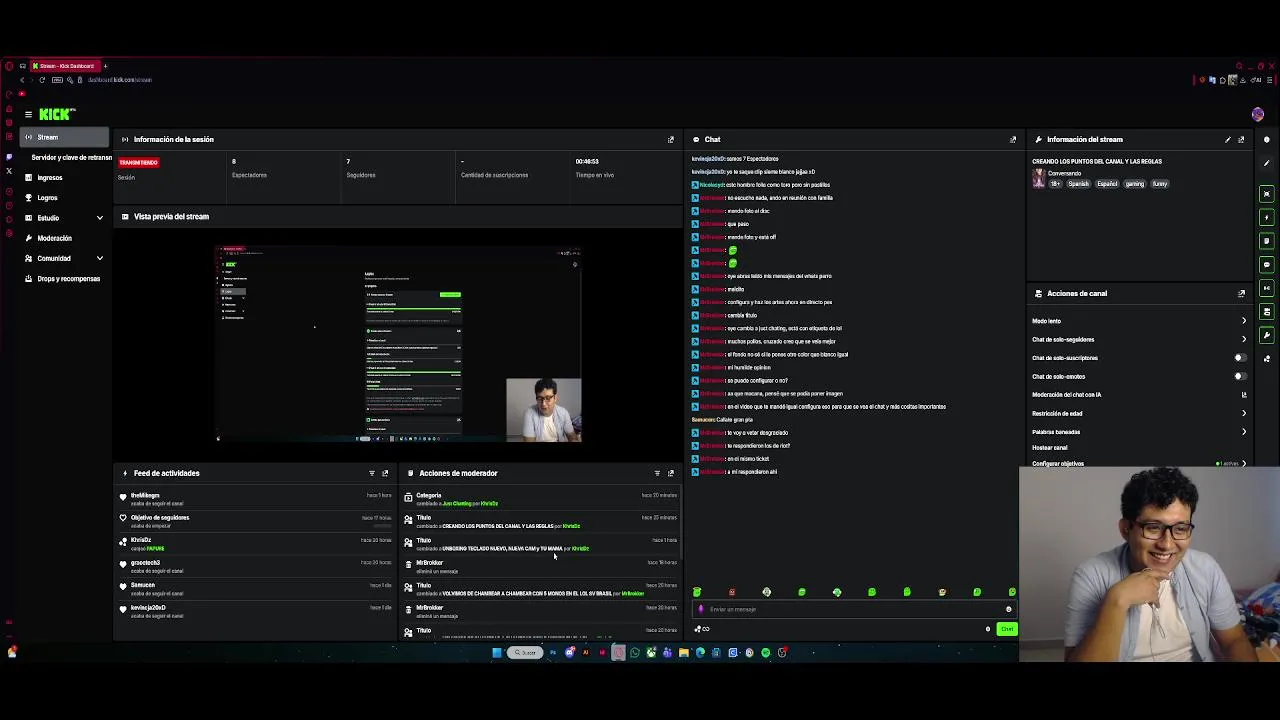This screenshot has height=720, width=1280.
Task: Pop out the Acciones de moderador panel
Action: pyautogui.click(x=671, y=473)
